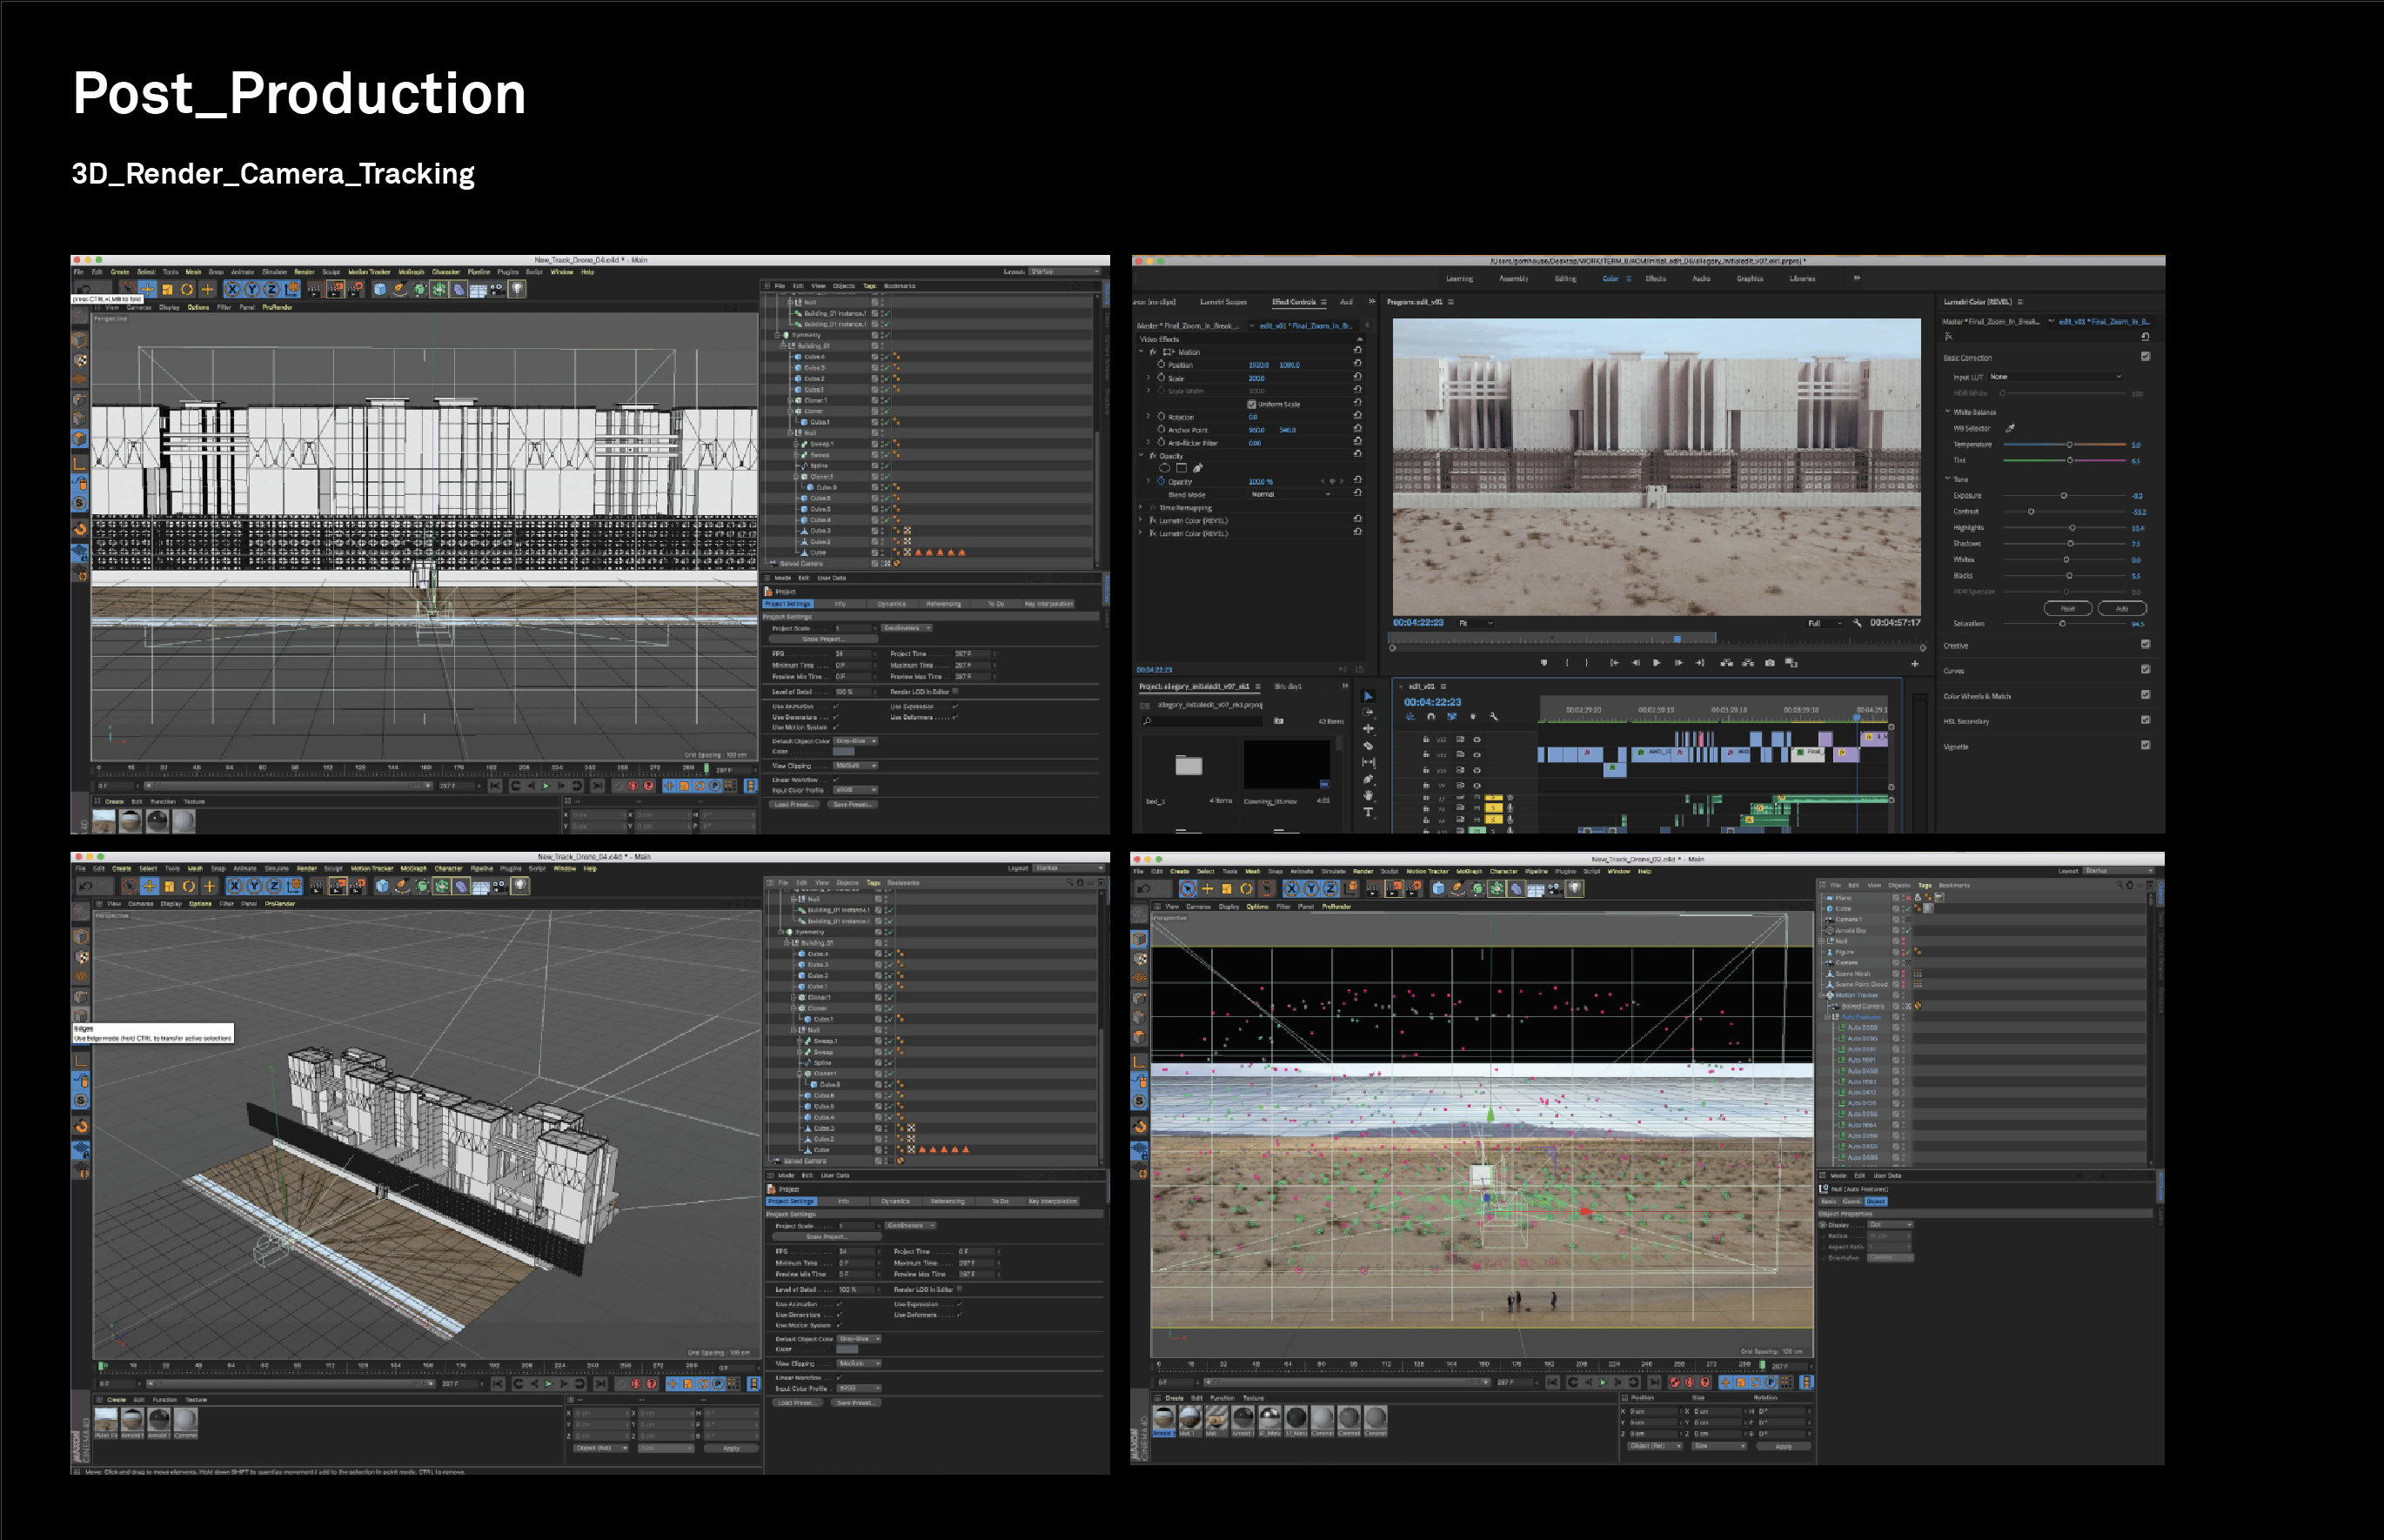Uncheck Uniform Scale in Effect Controls
The height and width of the screenshot is (1540, 2384).
[1251, 404]
